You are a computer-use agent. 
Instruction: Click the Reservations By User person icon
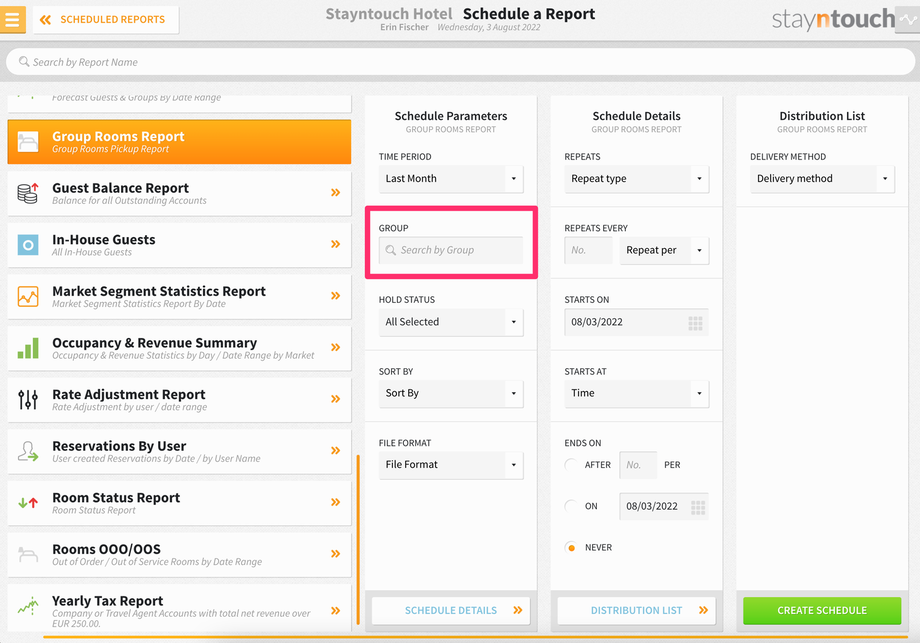28,451
